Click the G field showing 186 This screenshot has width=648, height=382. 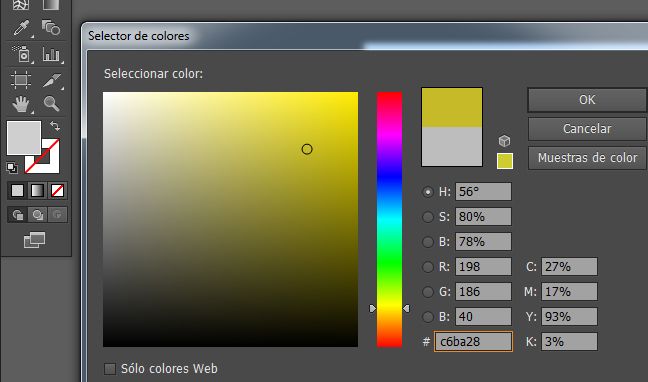tap(483, 292)
